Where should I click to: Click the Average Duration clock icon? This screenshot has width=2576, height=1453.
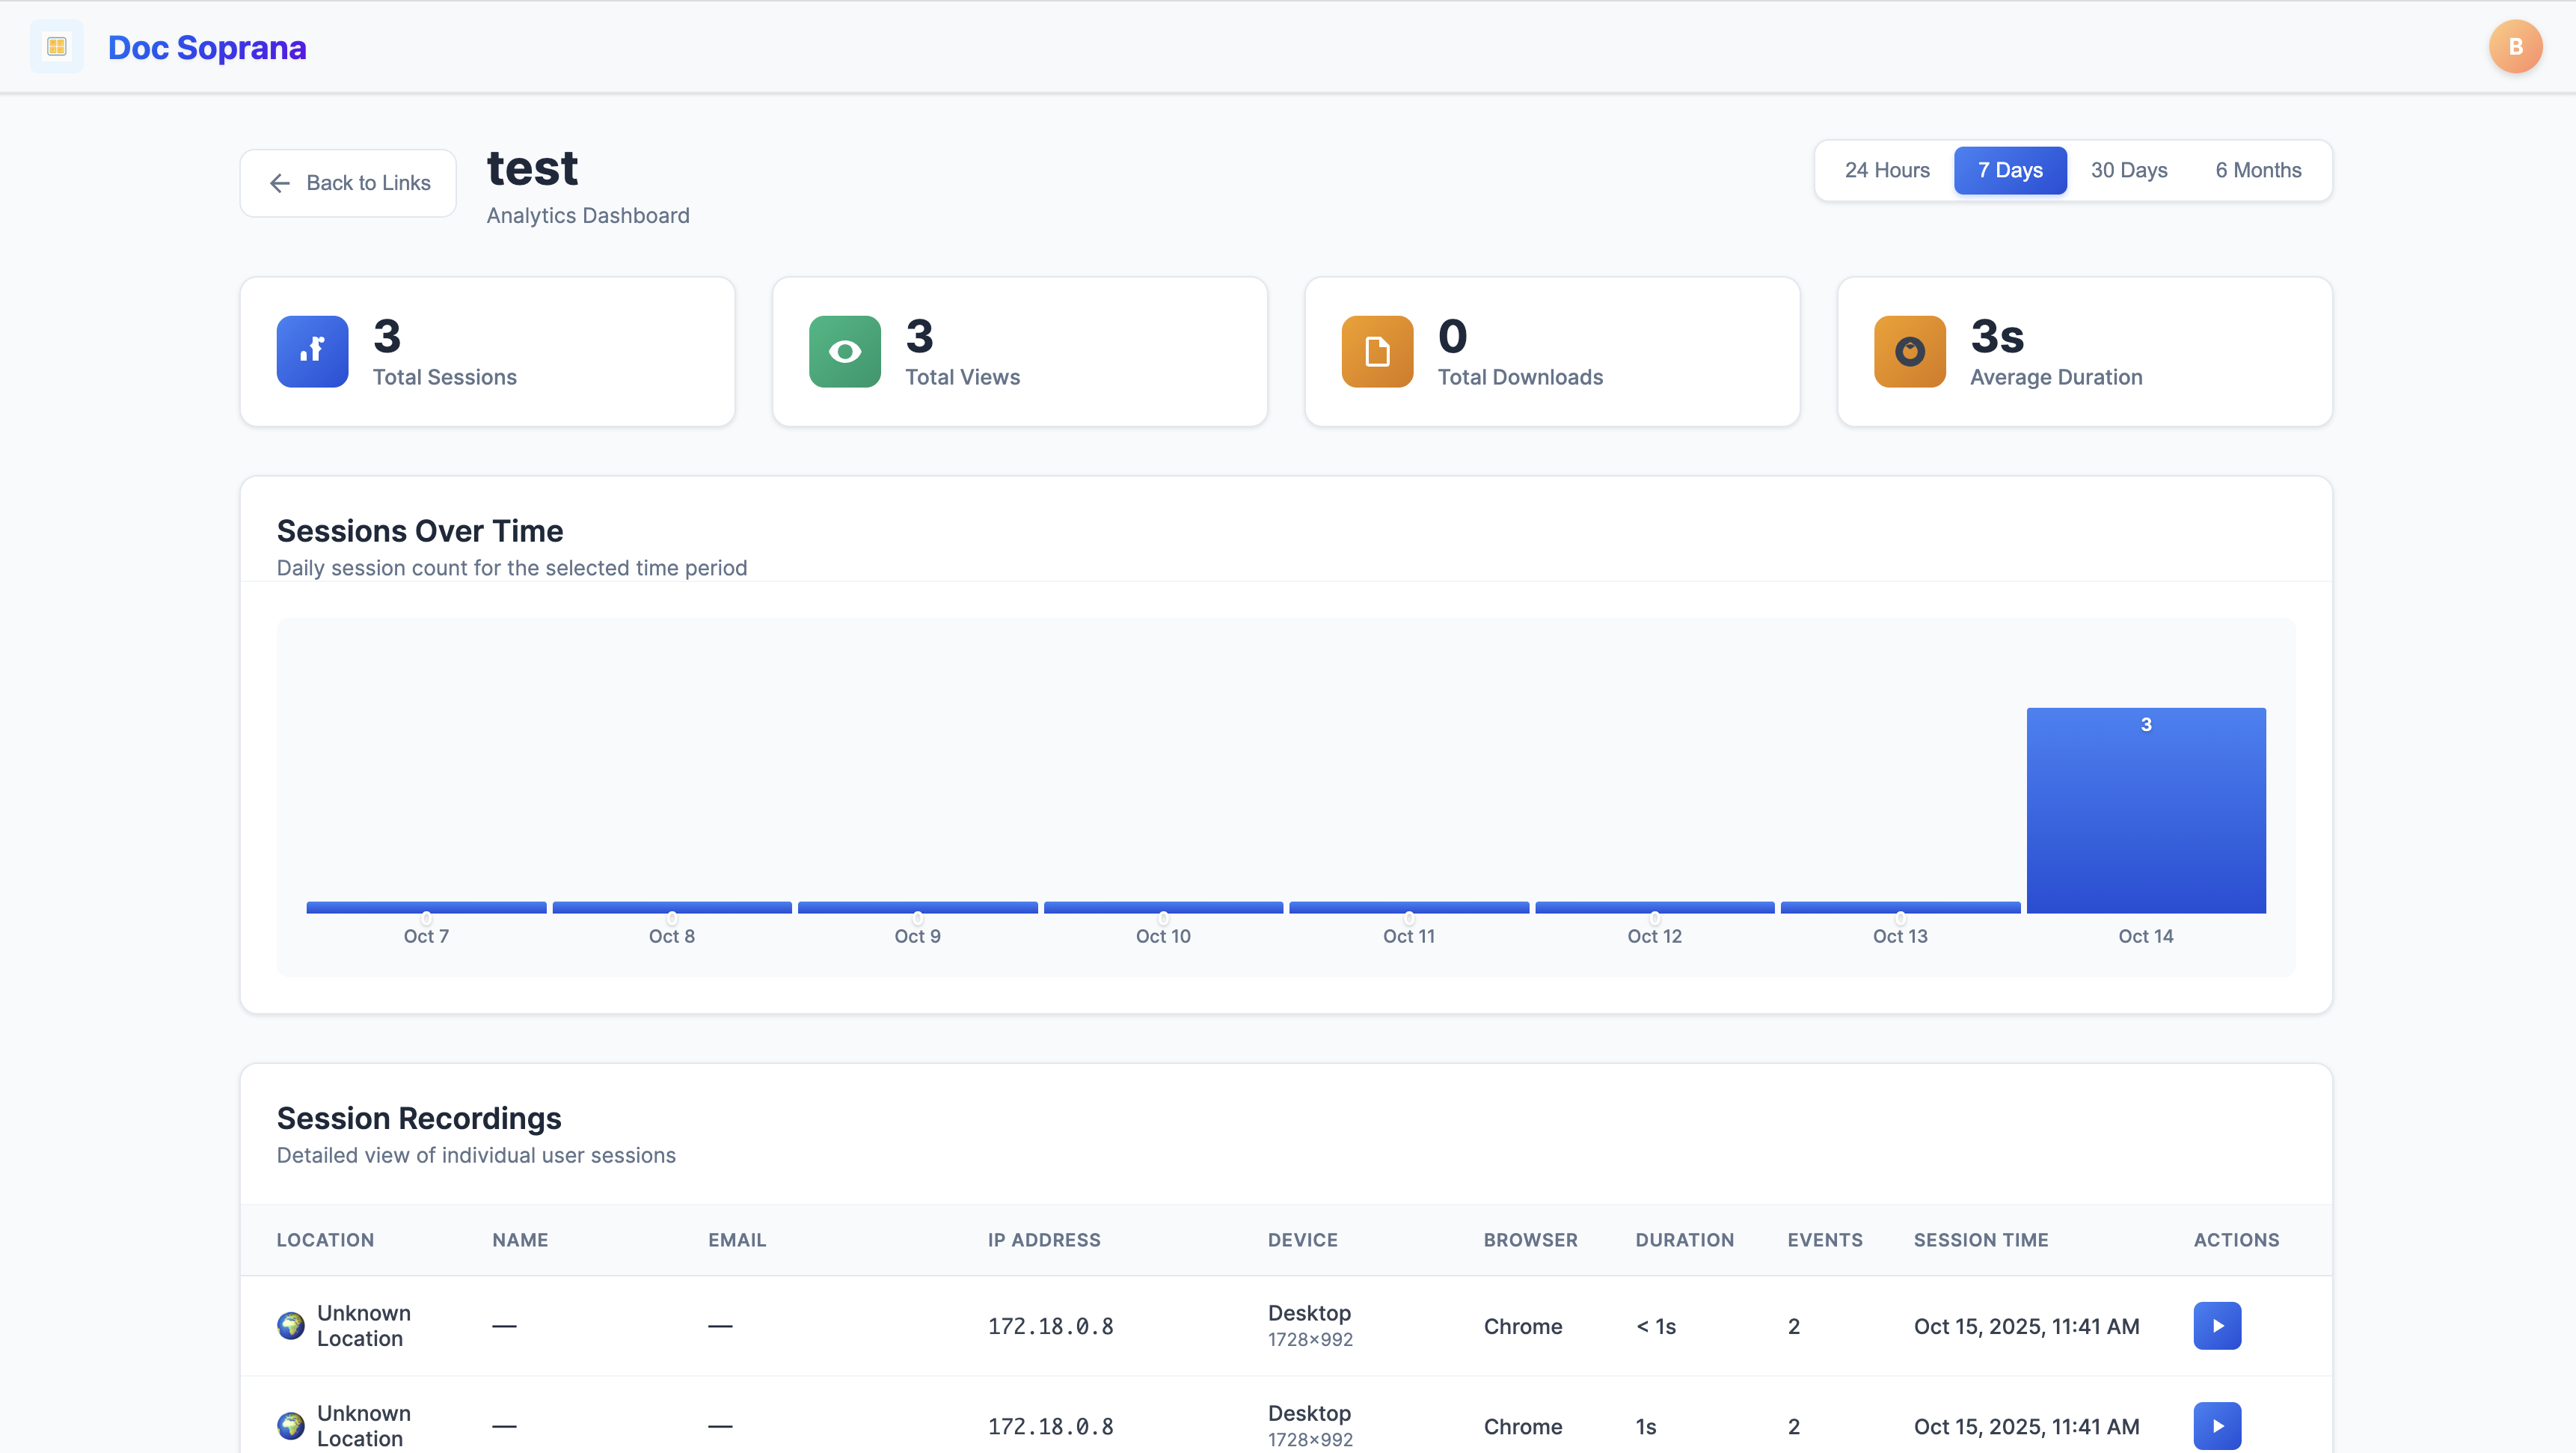point(1909,352)
